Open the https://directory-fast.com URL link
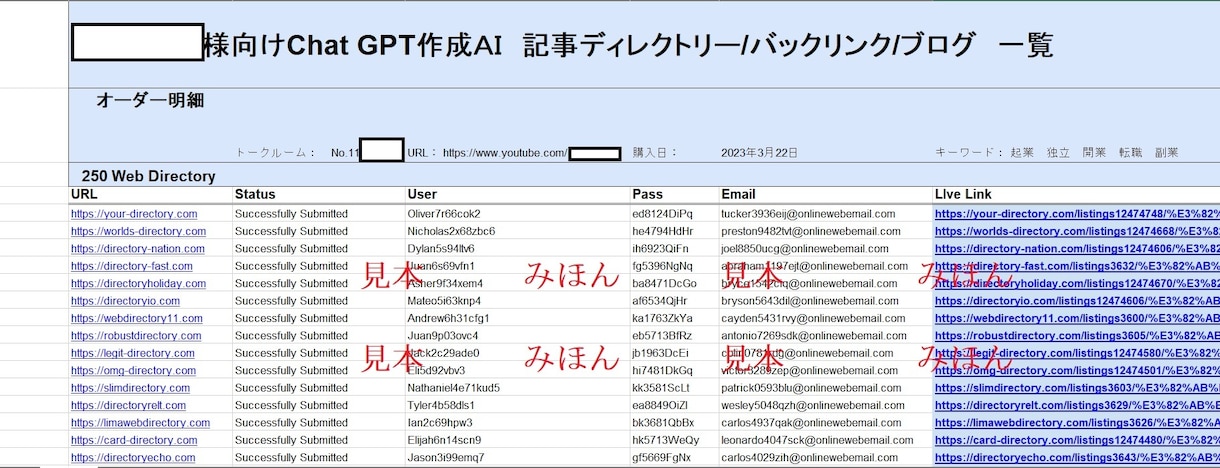 point(131,266)
